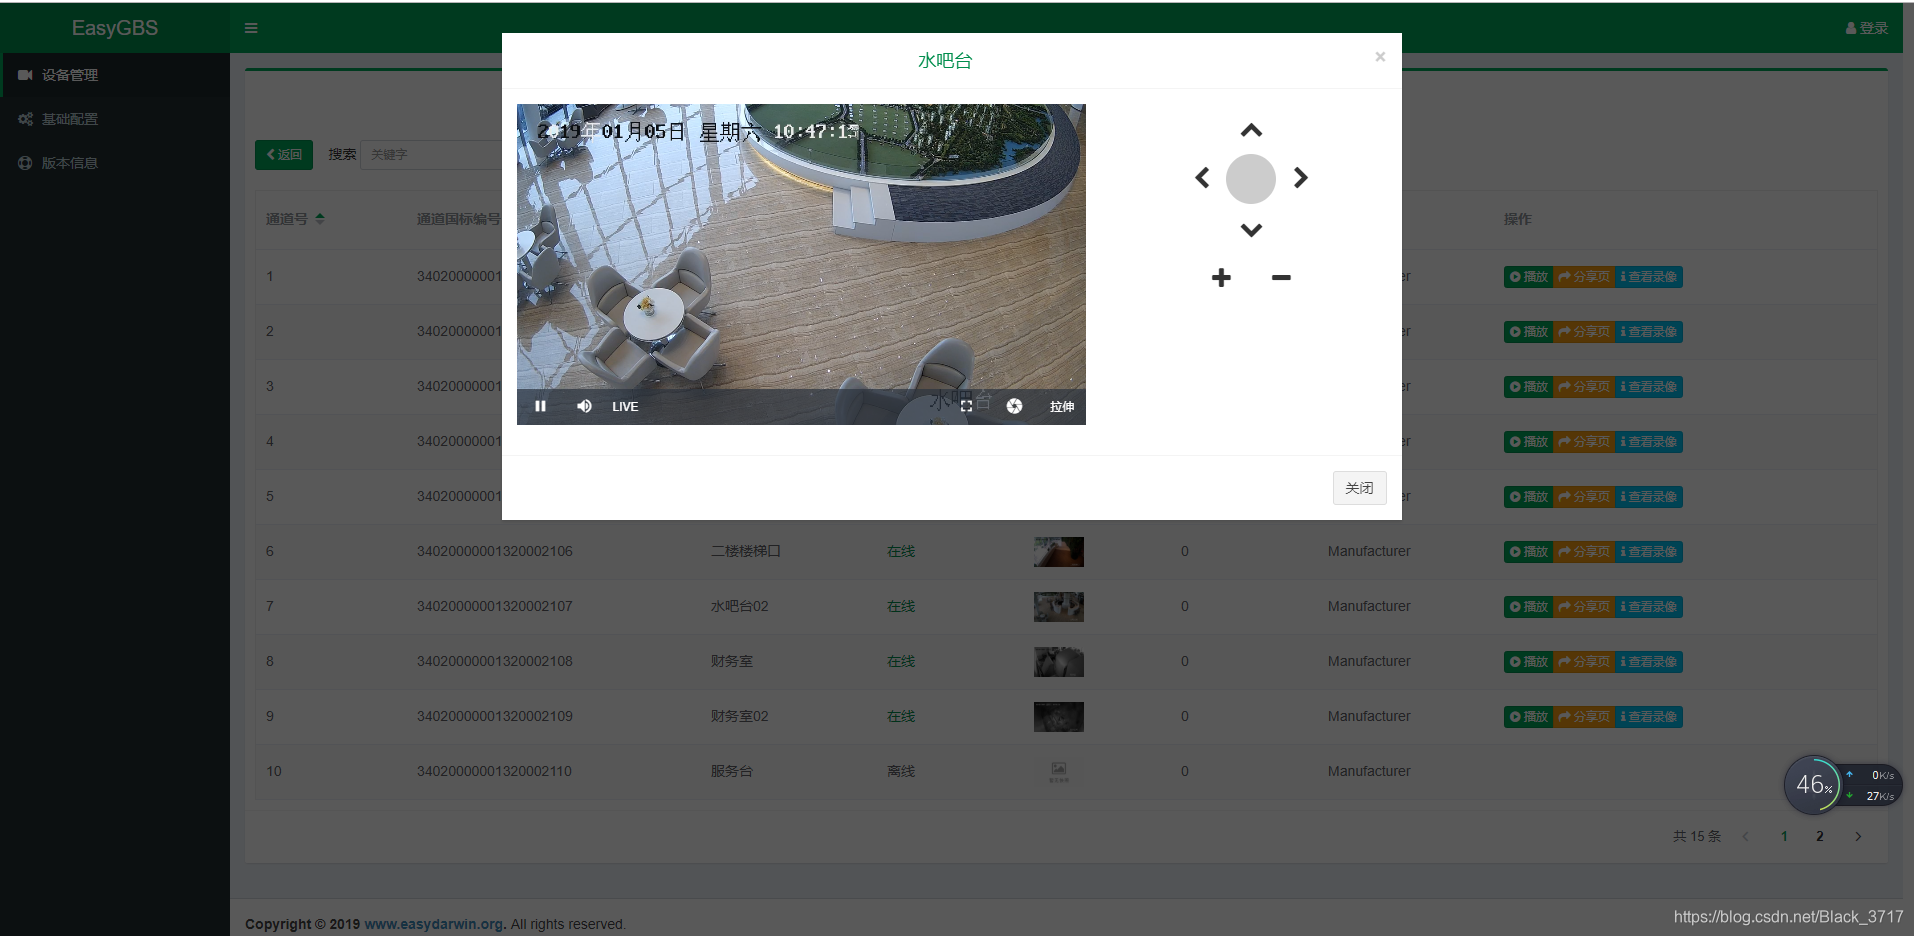Play channel 9 财务室02

pos(1529,717)
